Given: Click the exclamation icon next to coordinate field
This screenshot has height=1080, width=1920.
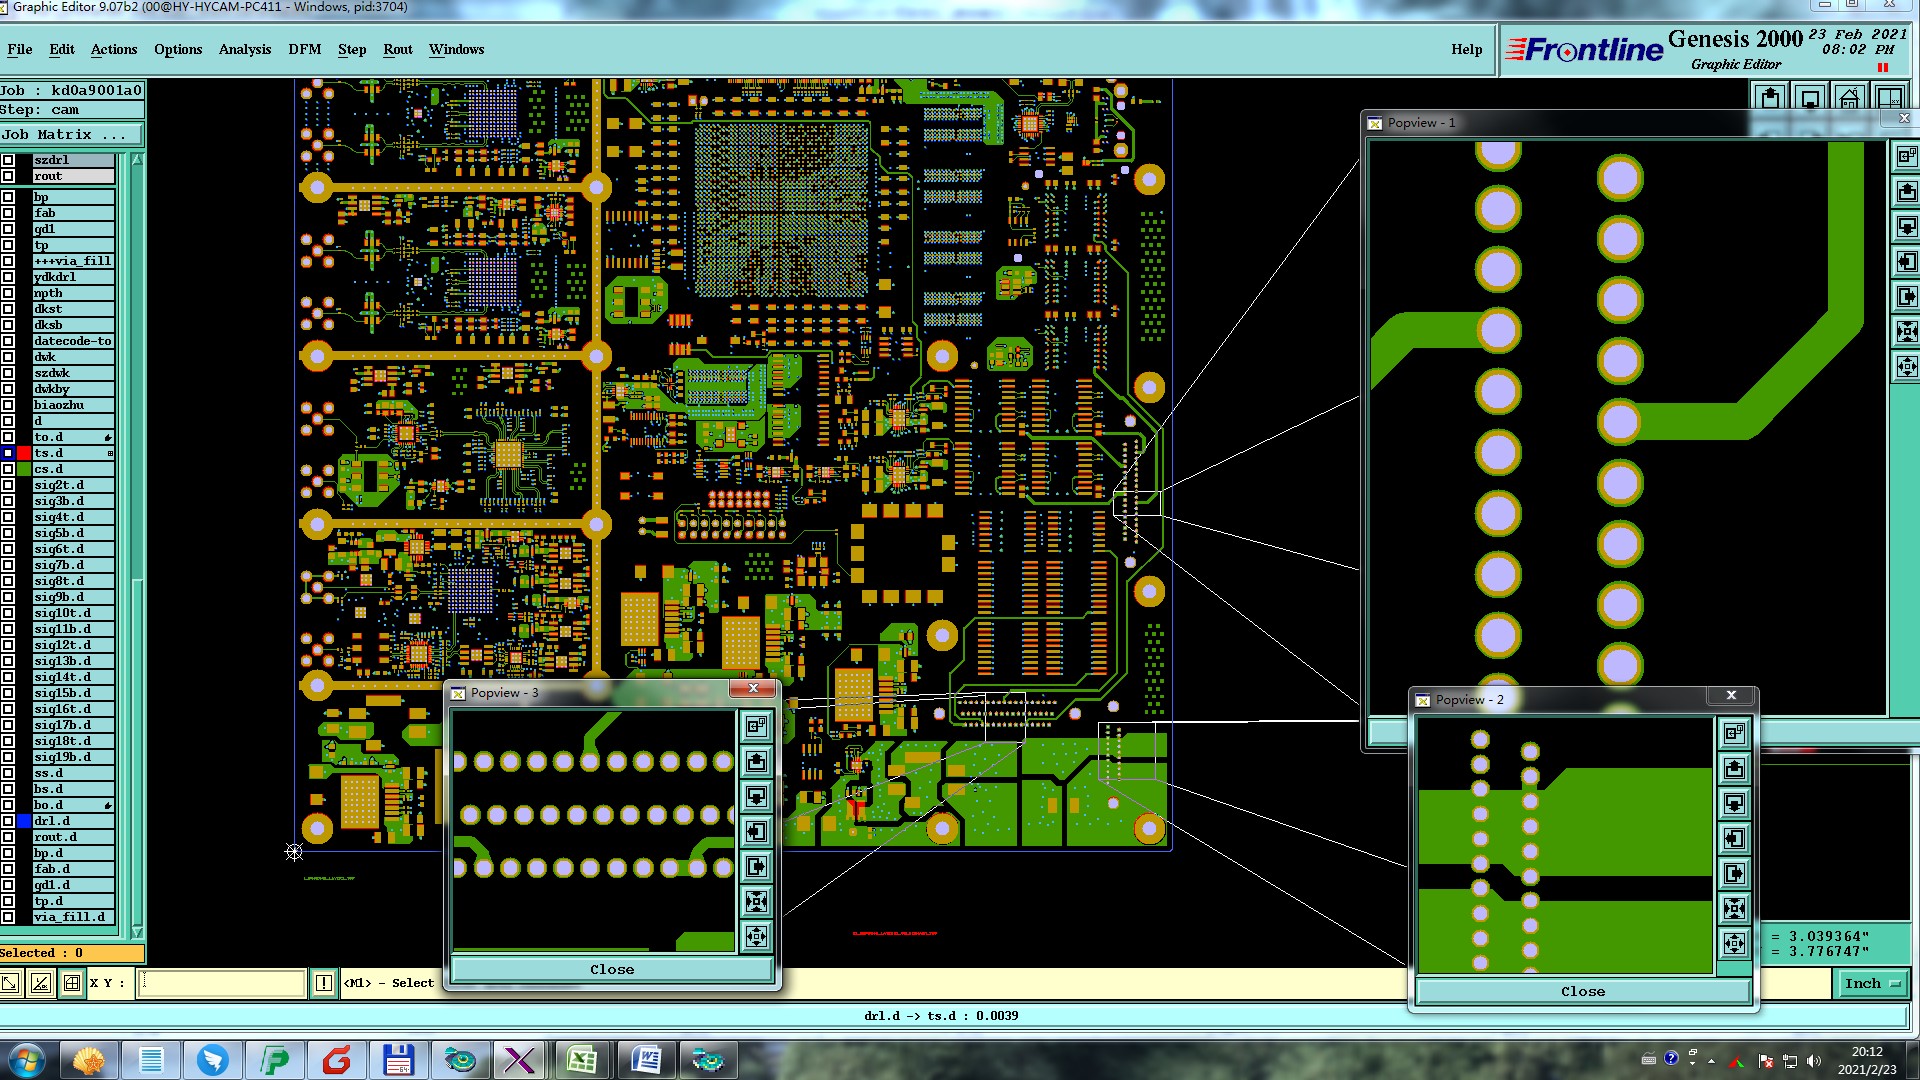Looking at the screenshot, I should coord(323,983).
